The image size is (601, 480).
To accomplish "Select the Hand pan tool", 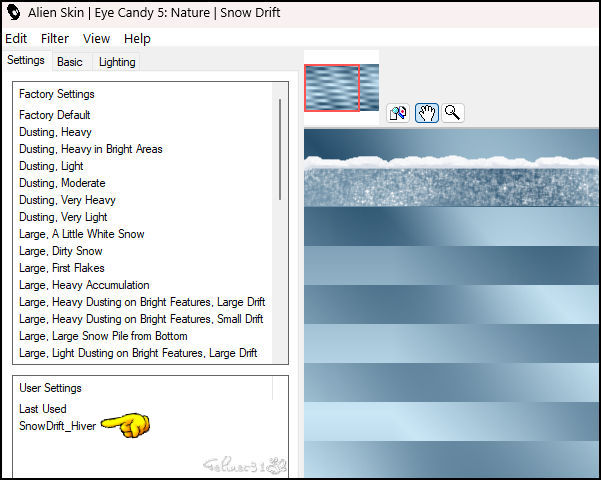I will (427, 113).
